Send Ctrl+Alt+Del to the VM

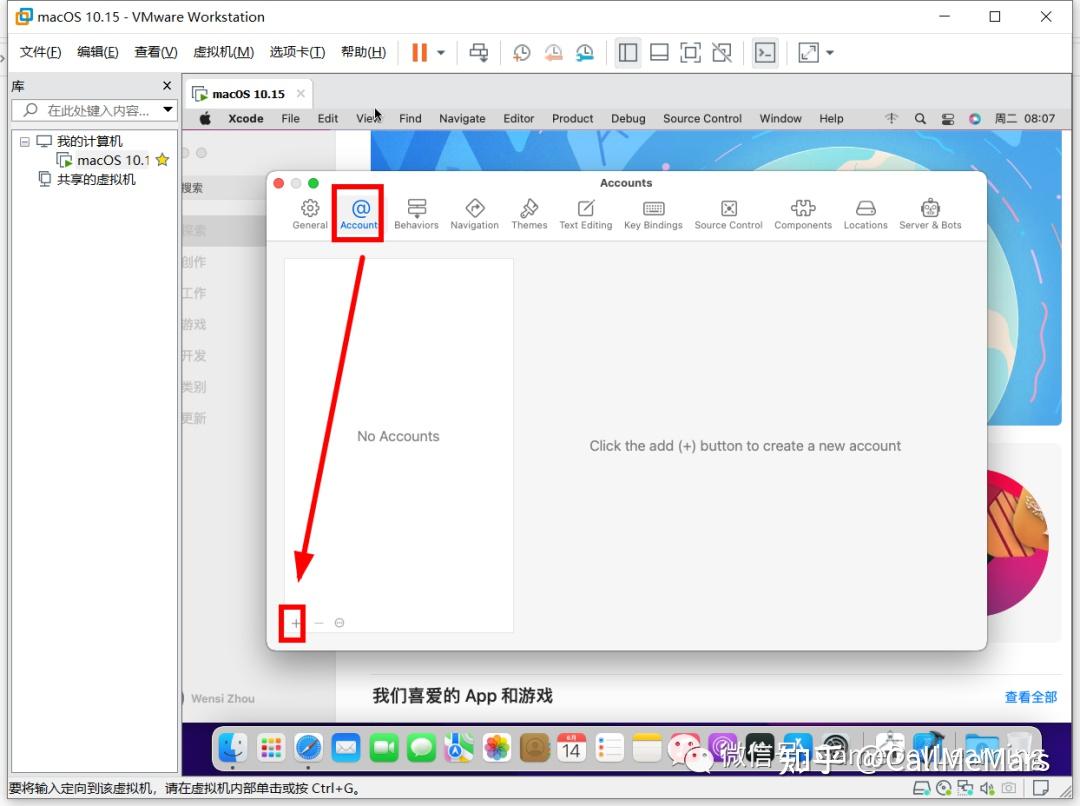pos(479,52)
